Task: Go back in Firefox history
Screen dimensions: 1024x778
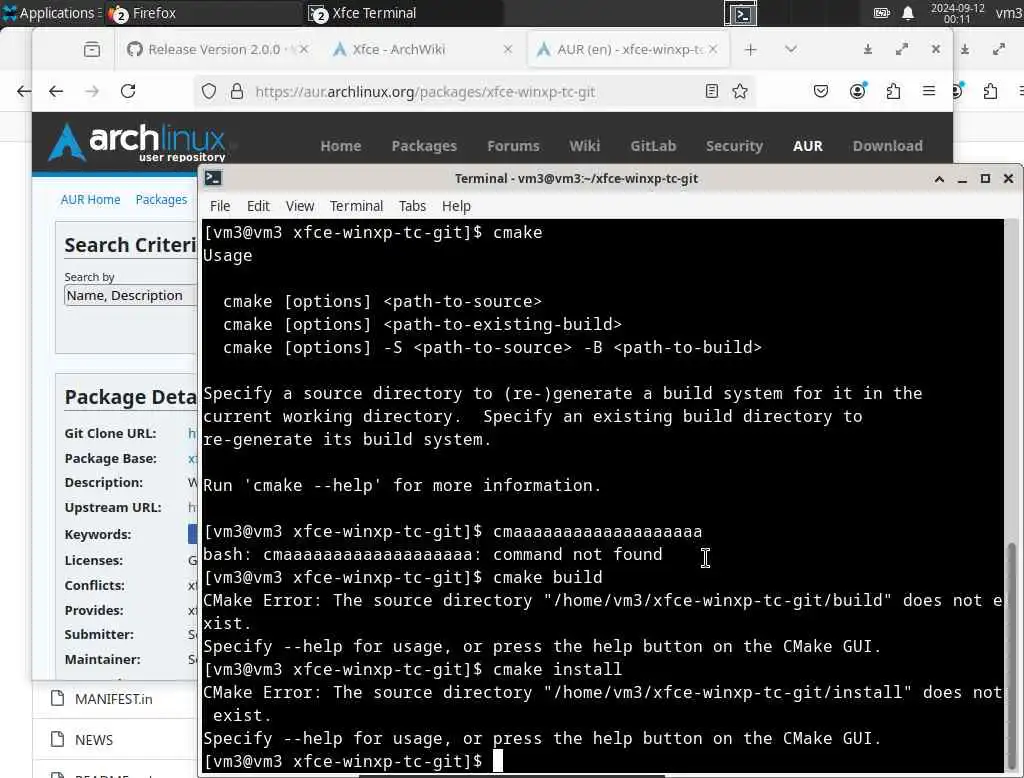Action: click(x=56, y=91)
